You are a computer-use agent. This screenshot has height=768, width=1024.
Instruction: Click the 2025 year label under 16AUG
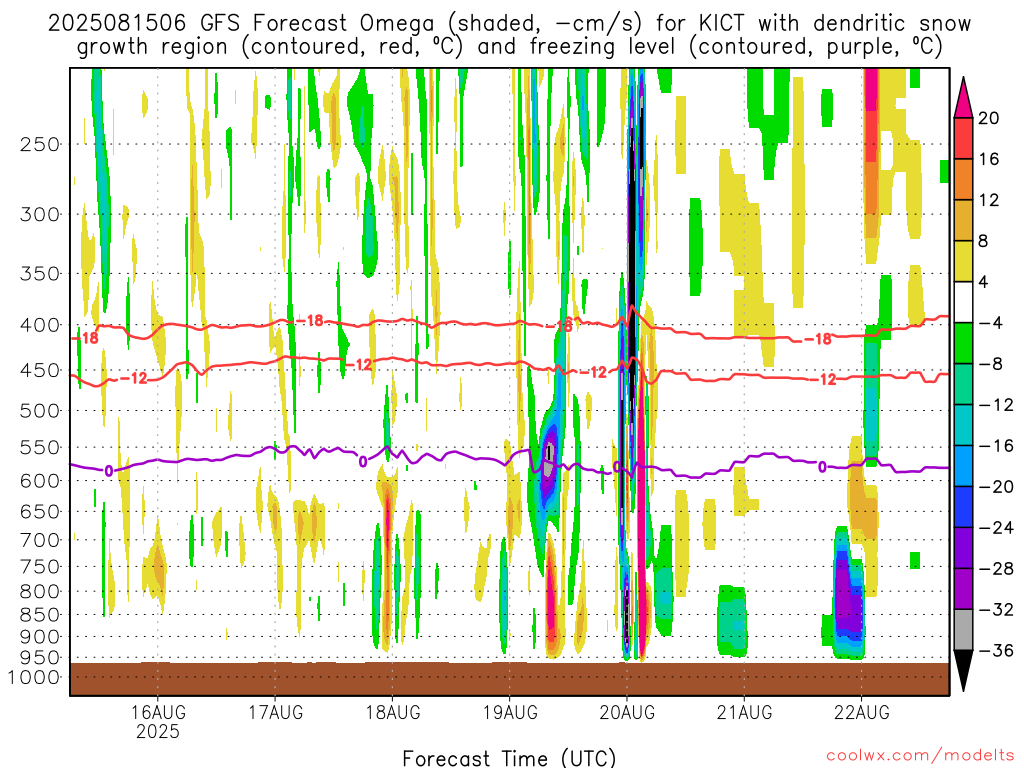(x=158, y=731)
